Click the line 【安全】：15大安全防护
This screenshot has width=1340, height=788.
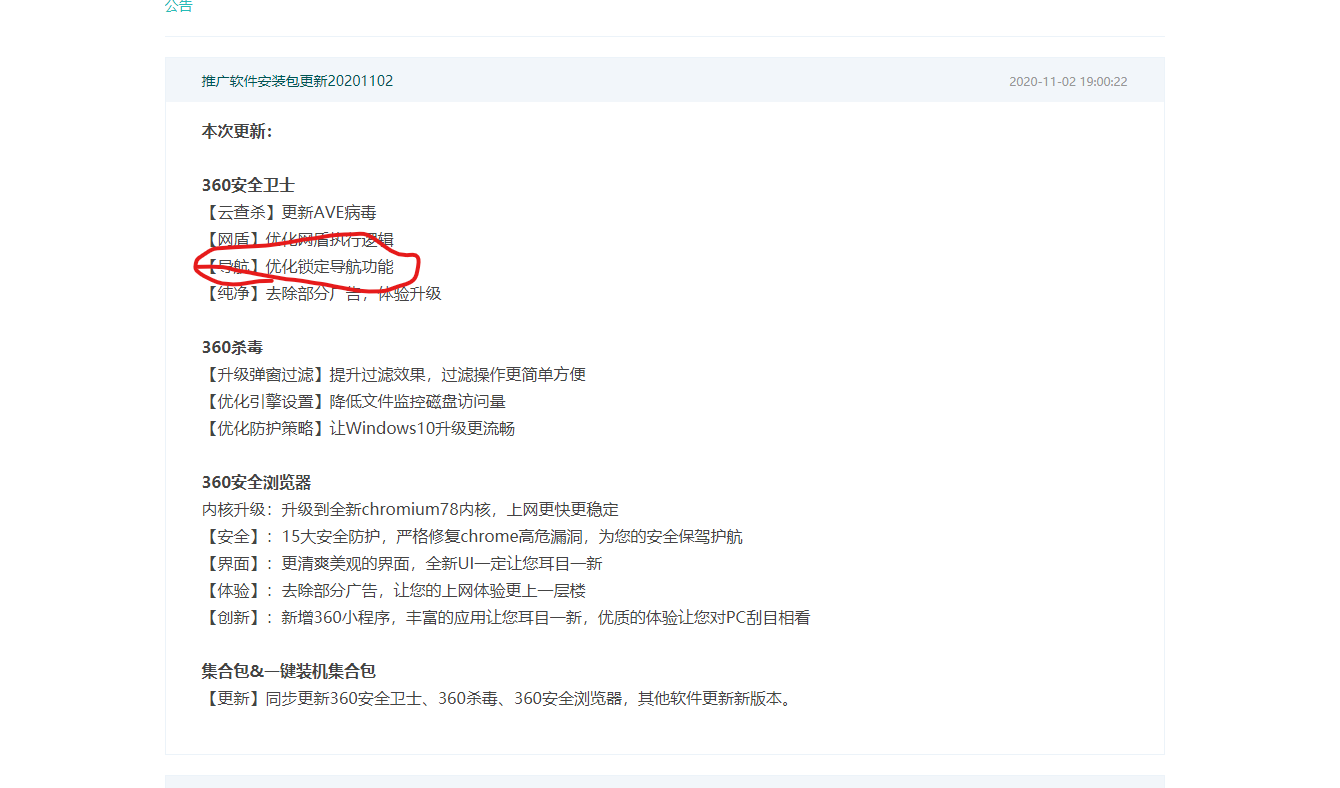coord(472,537)
